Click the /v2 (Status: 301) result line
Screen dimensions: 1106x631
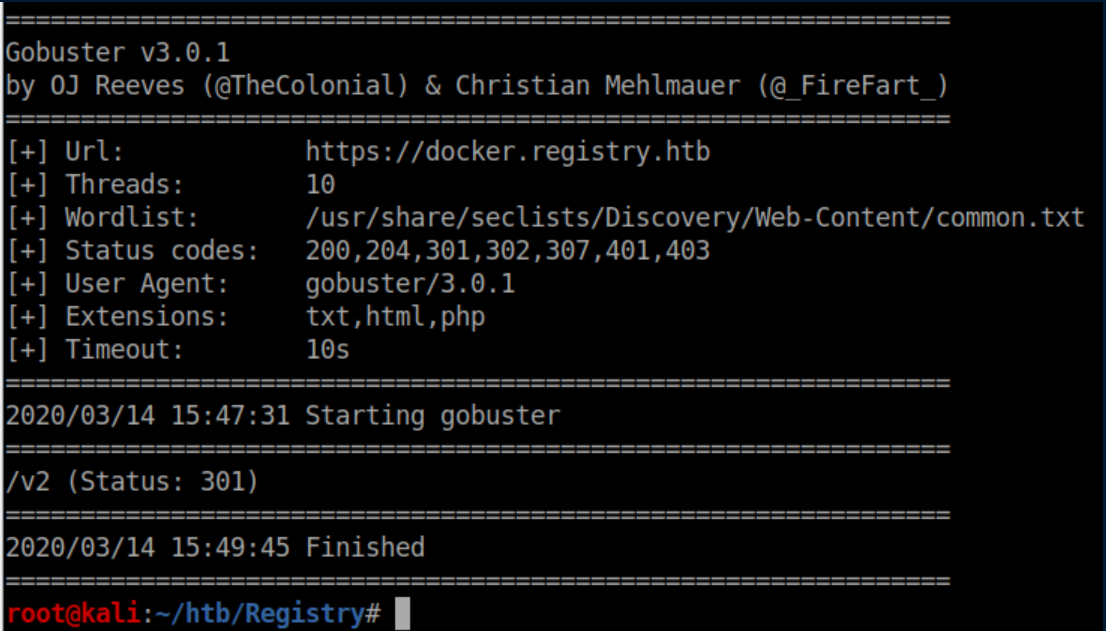click(x=132, y=482)
